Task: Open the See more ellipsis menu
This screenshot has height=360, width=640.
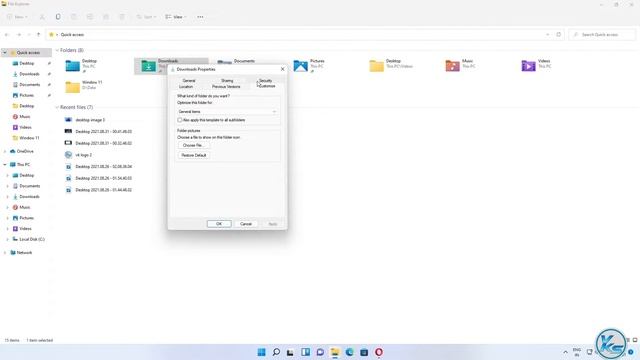Action: pos(200,17)
